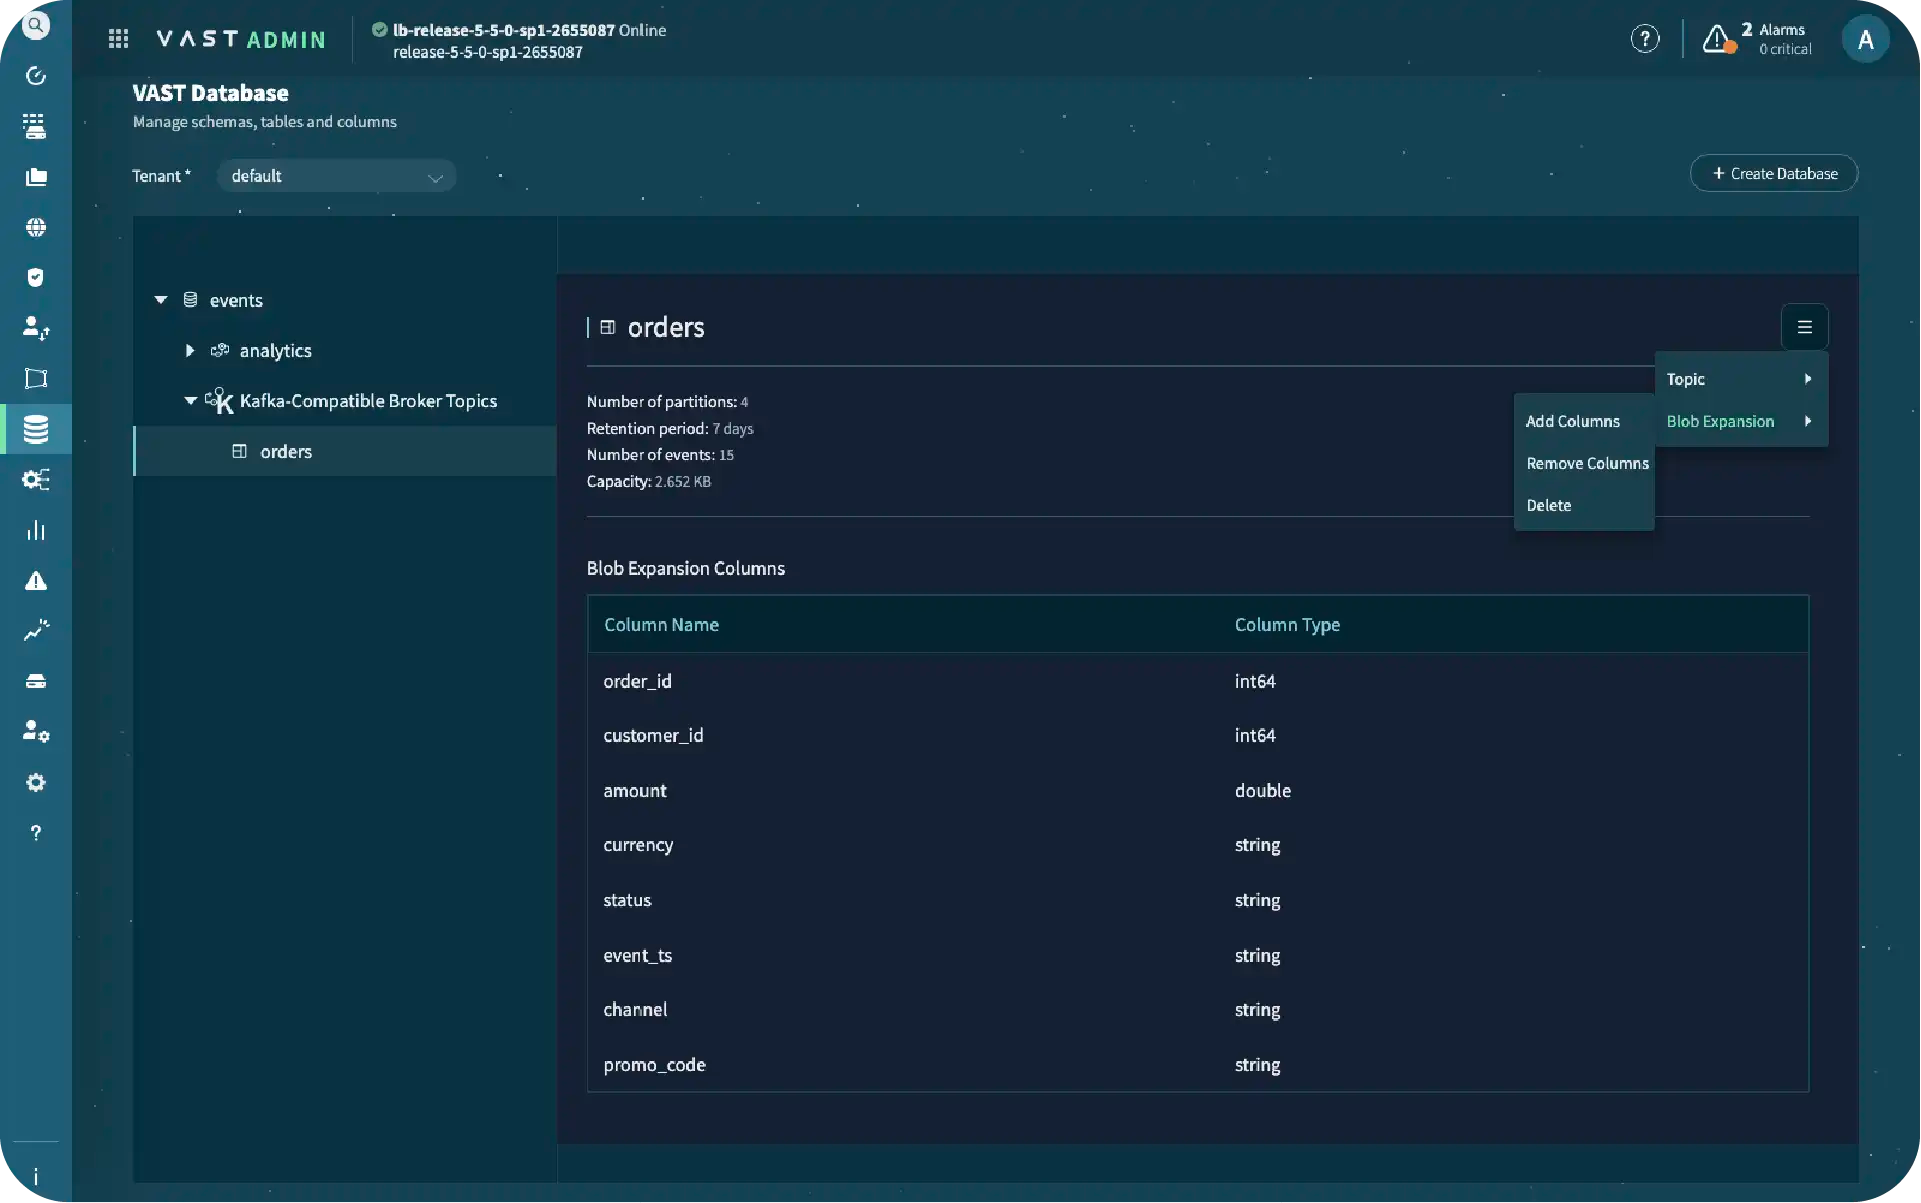Open the user avatar A menu
This screenshot has width=1921, height=1203.
[1865, 39]
